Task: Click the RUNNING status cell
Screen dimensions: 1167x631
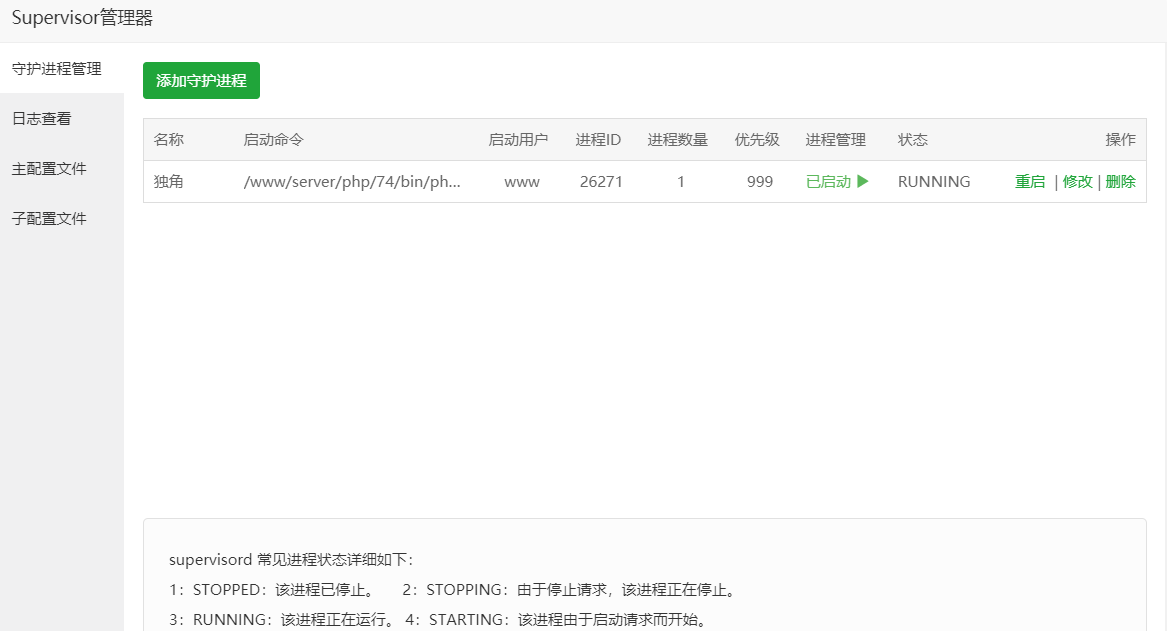Action: [x=934, y=182]
